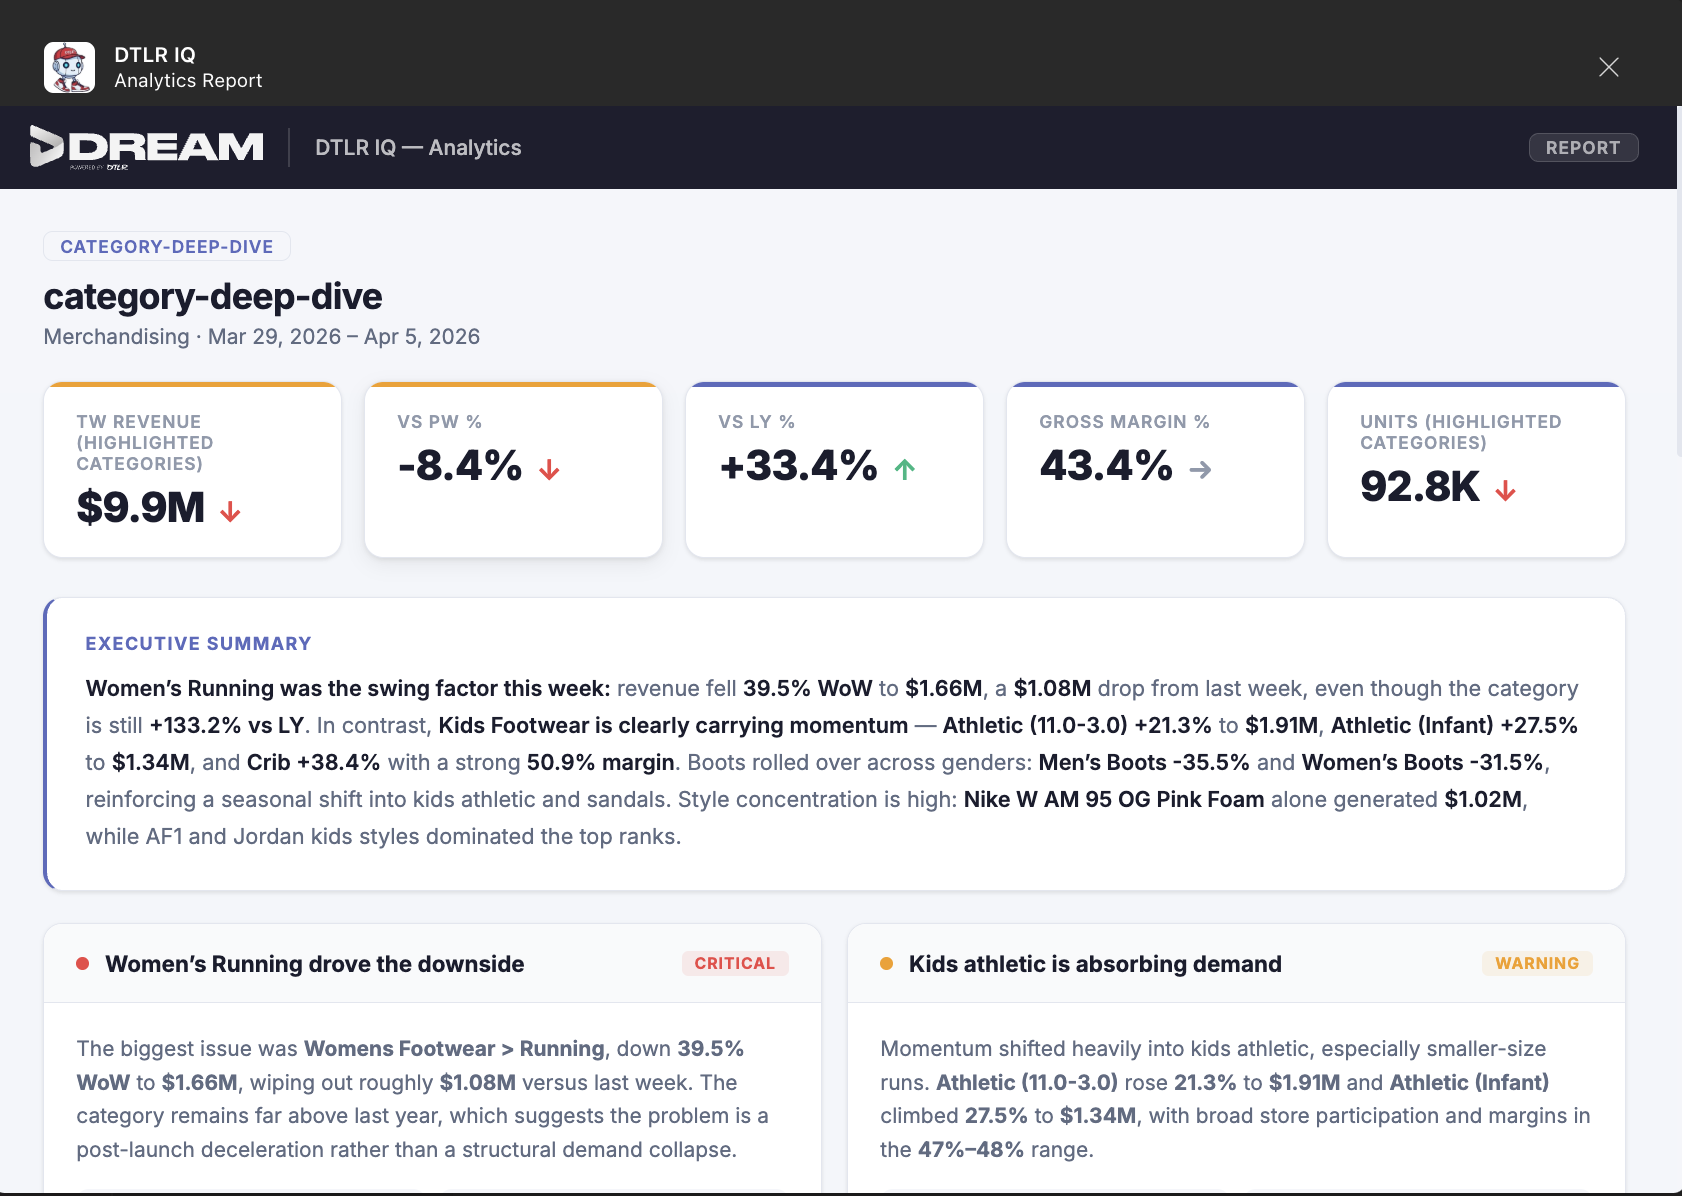Screen dimensions: 1682x1196
Task: Toggle the CRITICAL severity badge
Action: pos(735,963)
